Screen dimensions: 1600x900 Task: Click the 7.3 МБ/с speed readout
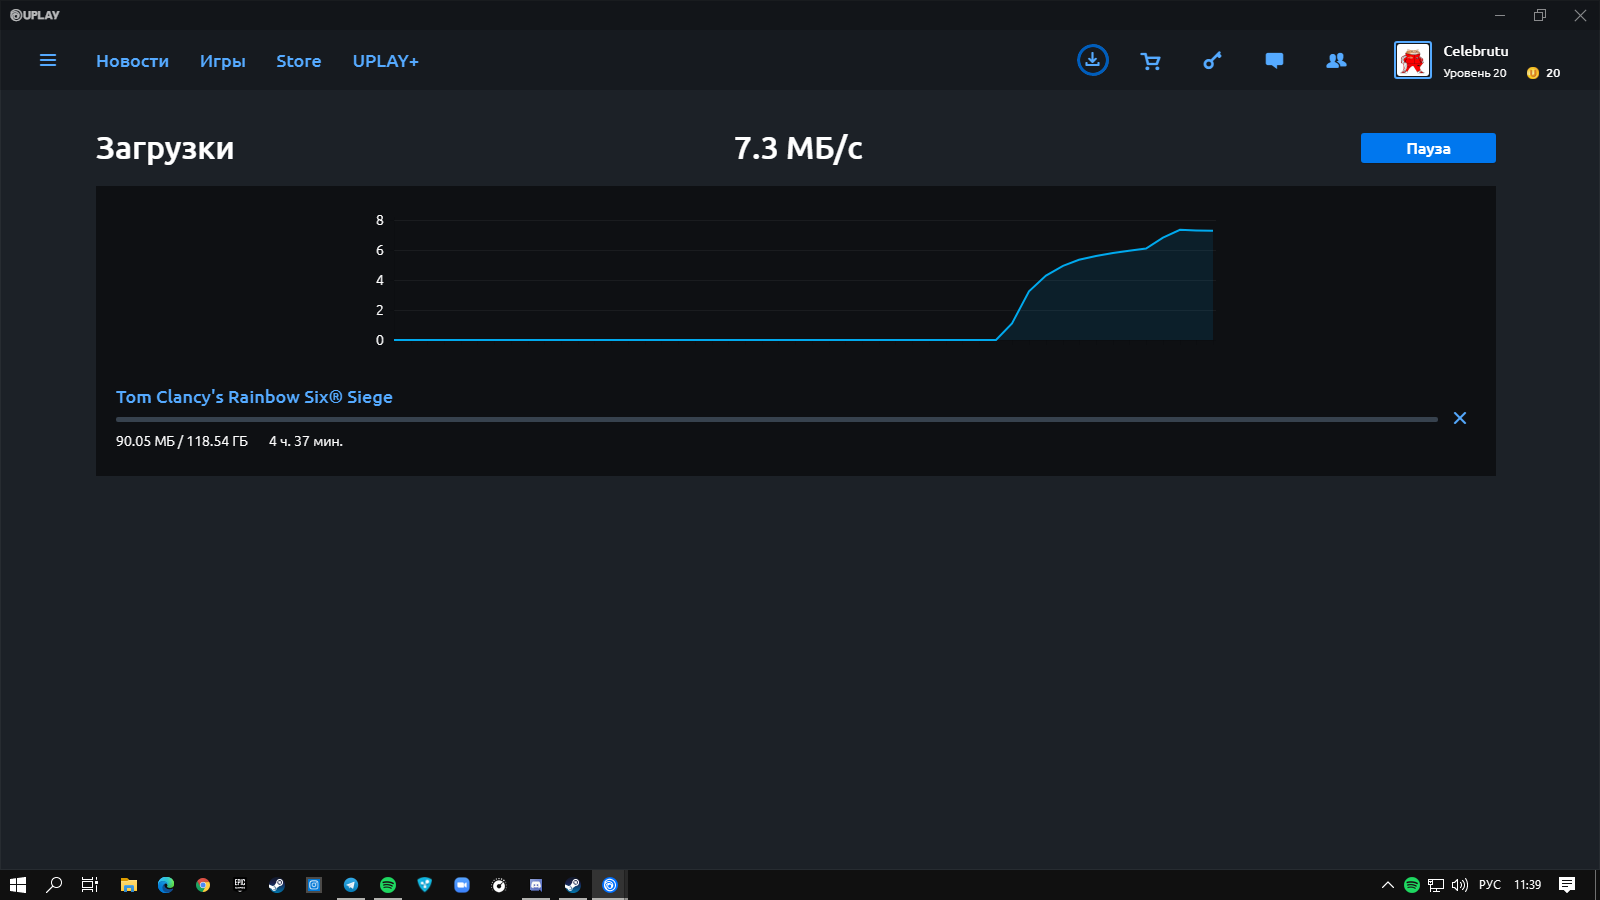798,148
